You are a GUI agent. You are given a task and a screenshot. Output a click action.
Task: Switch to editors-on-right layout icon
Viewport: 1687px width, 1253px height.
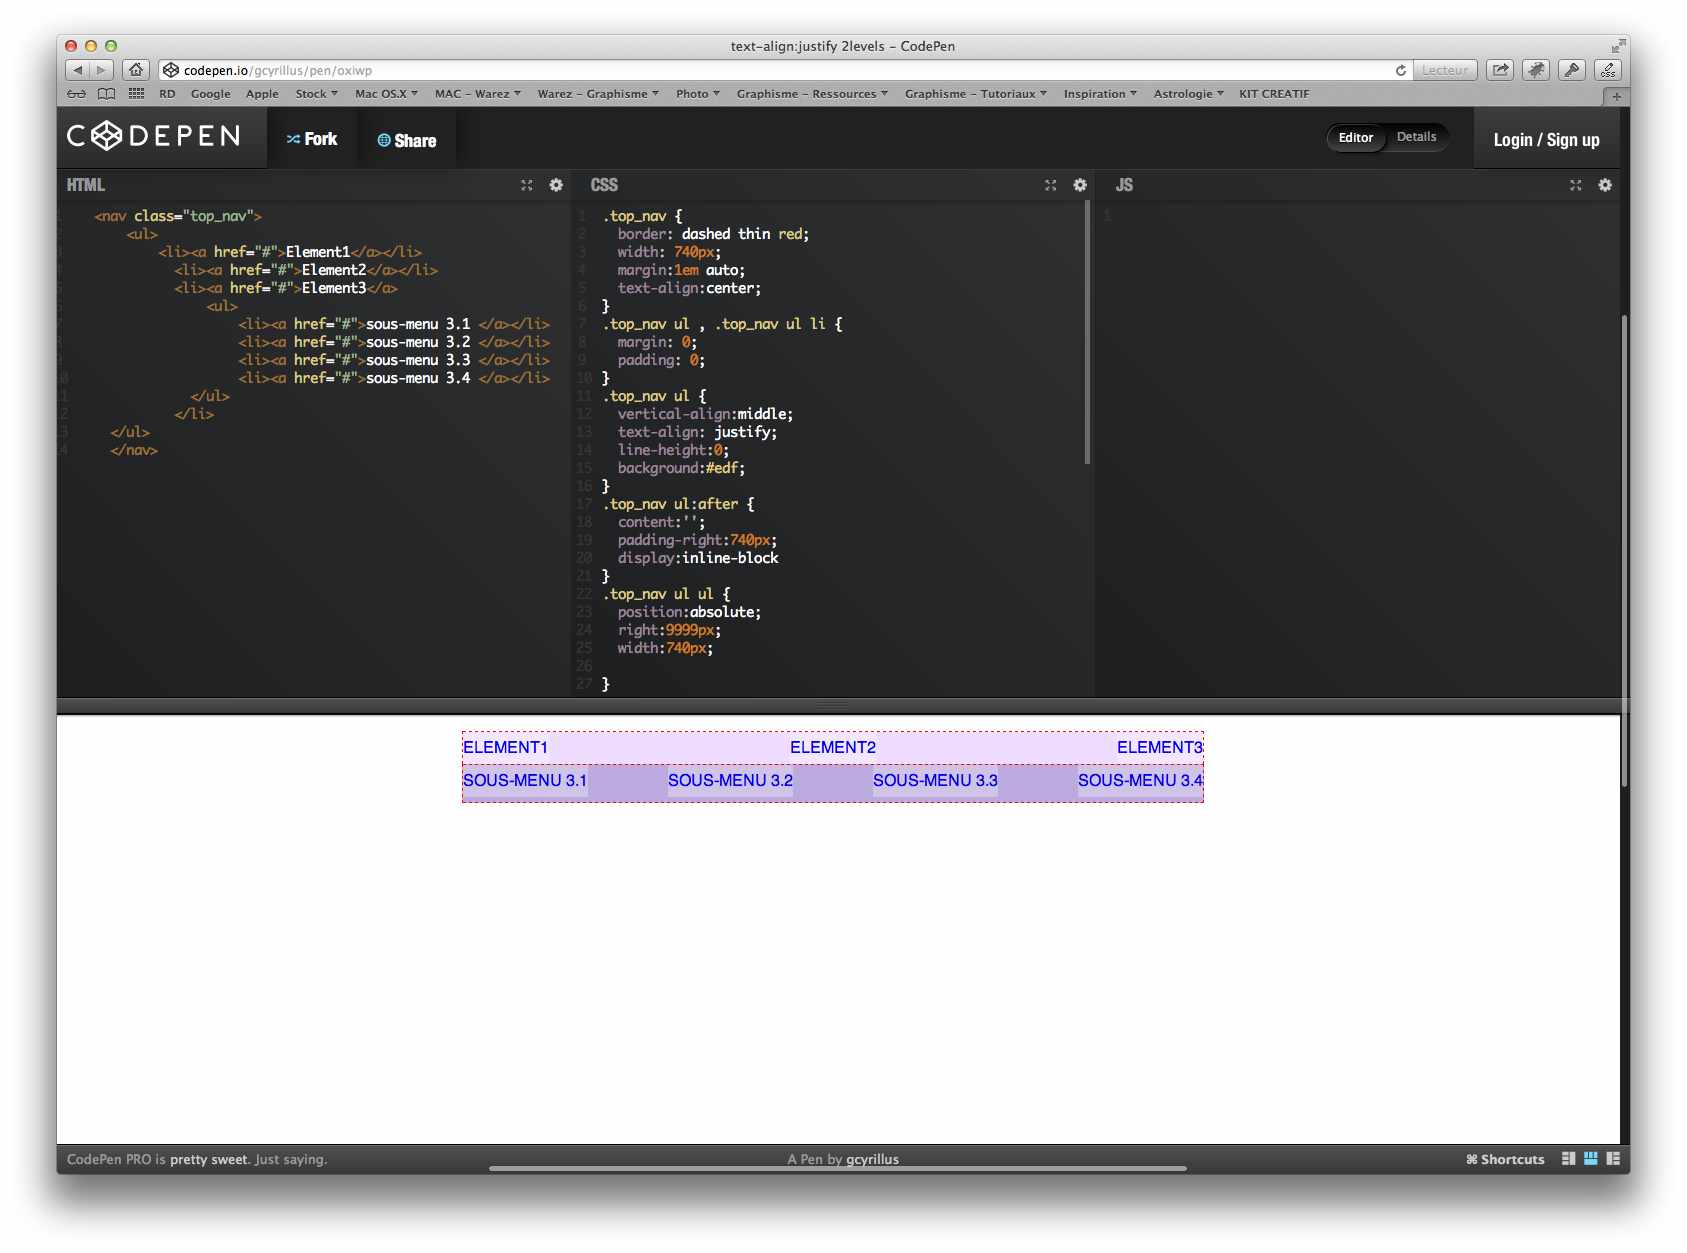click(x=1613, y=1158)
